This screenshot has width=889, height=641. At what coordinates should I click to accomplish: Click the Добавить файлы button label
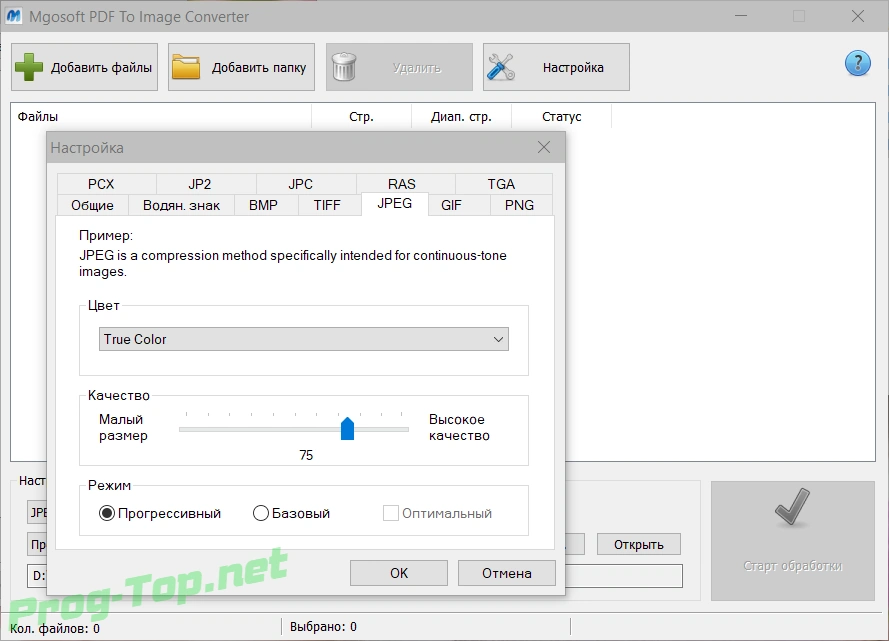pos(101,67)
